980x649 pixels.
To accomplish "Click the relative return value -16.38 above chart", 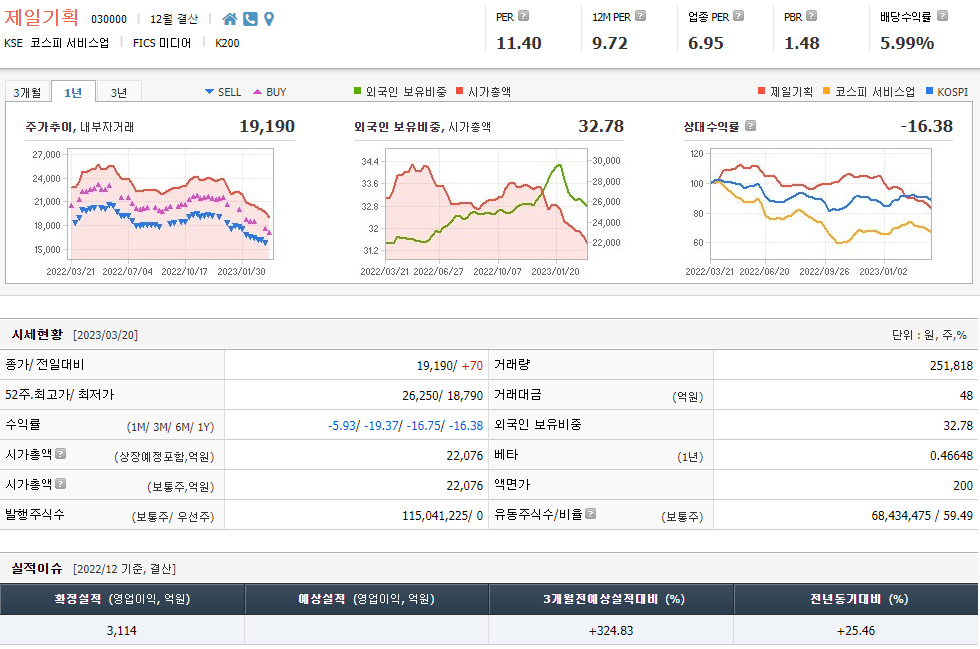I will click(x=926, y=126).
